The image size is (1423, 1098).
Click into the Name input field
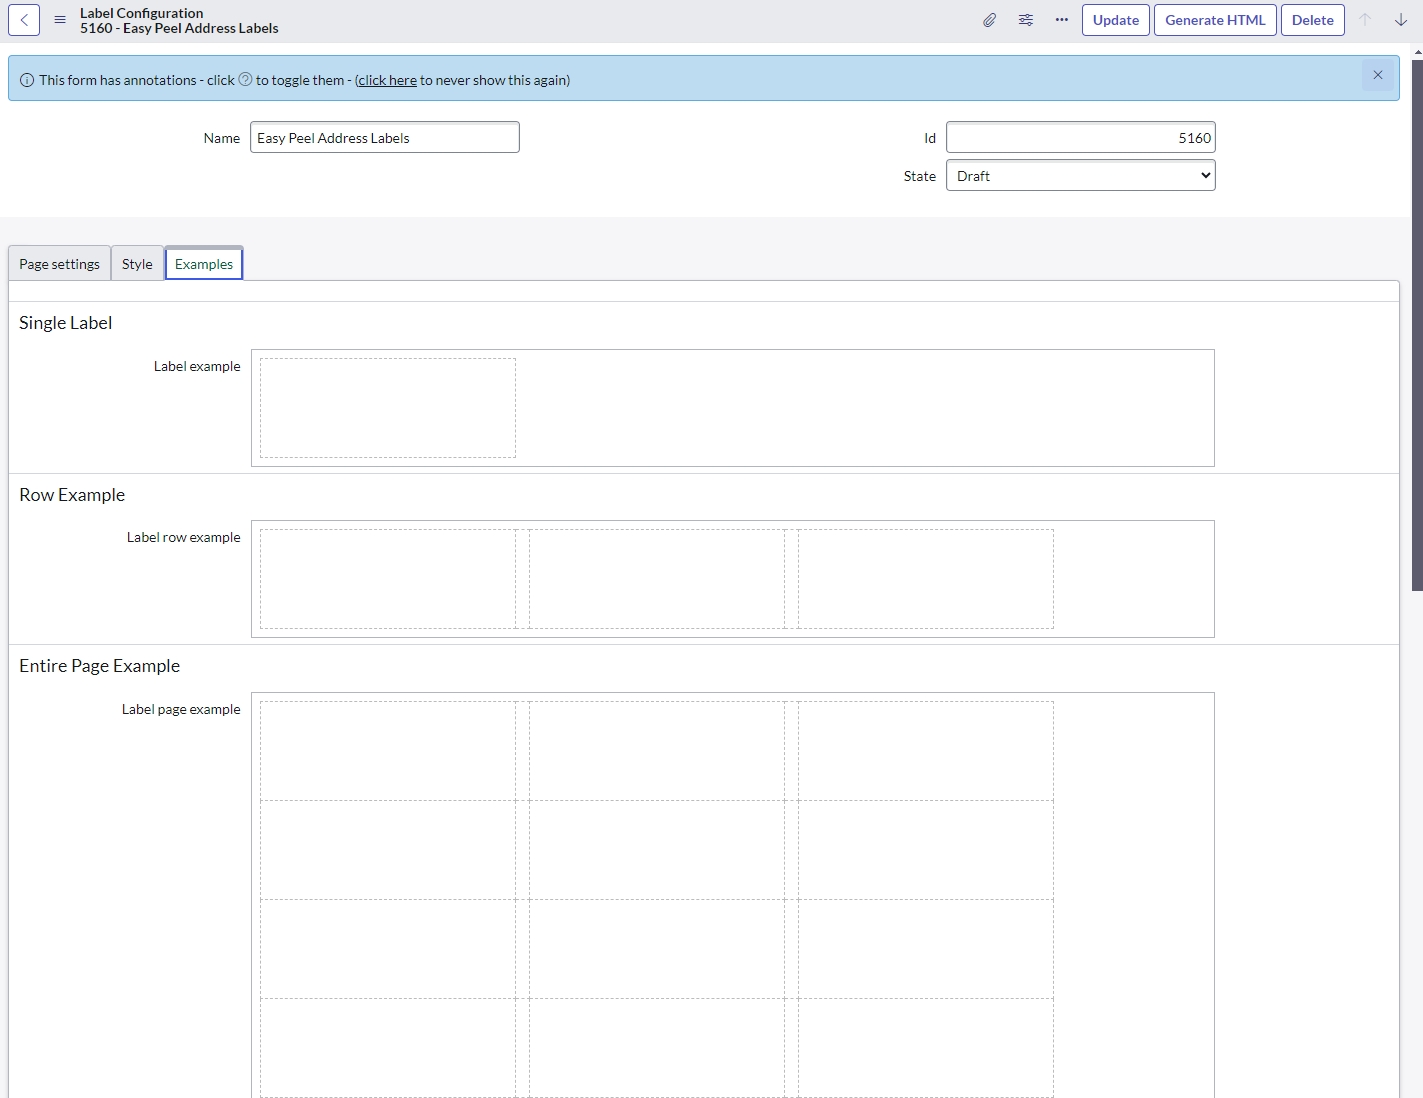click(384, 138)
